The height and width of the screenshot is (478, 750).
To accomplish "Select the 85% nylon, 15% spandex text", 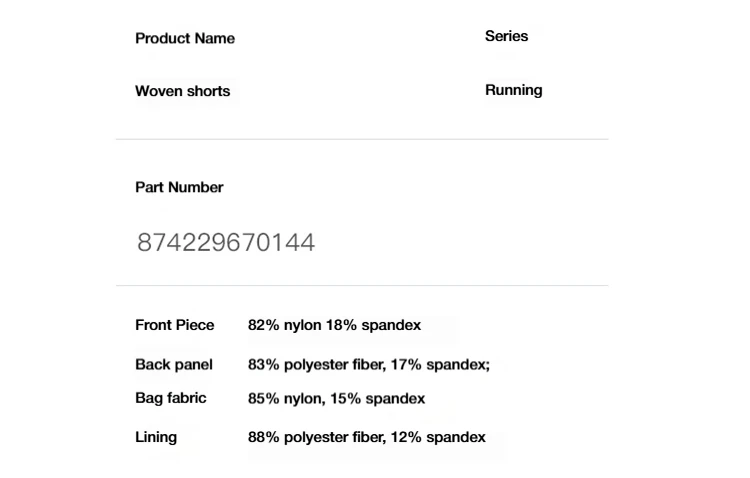I will pos(336,399).
